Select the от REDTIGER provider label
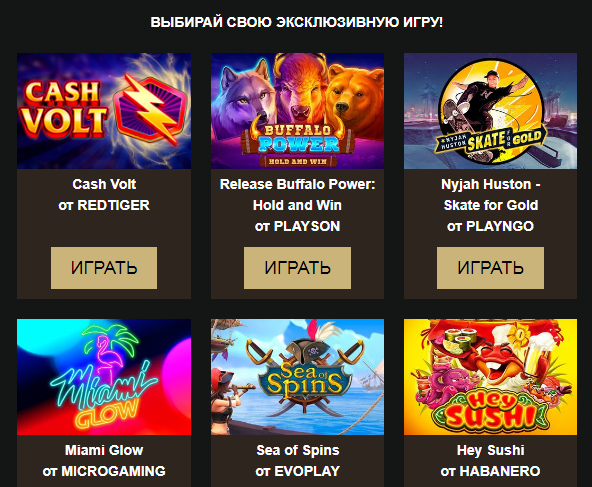Screen dimensions: 592x487 [104, 205]
